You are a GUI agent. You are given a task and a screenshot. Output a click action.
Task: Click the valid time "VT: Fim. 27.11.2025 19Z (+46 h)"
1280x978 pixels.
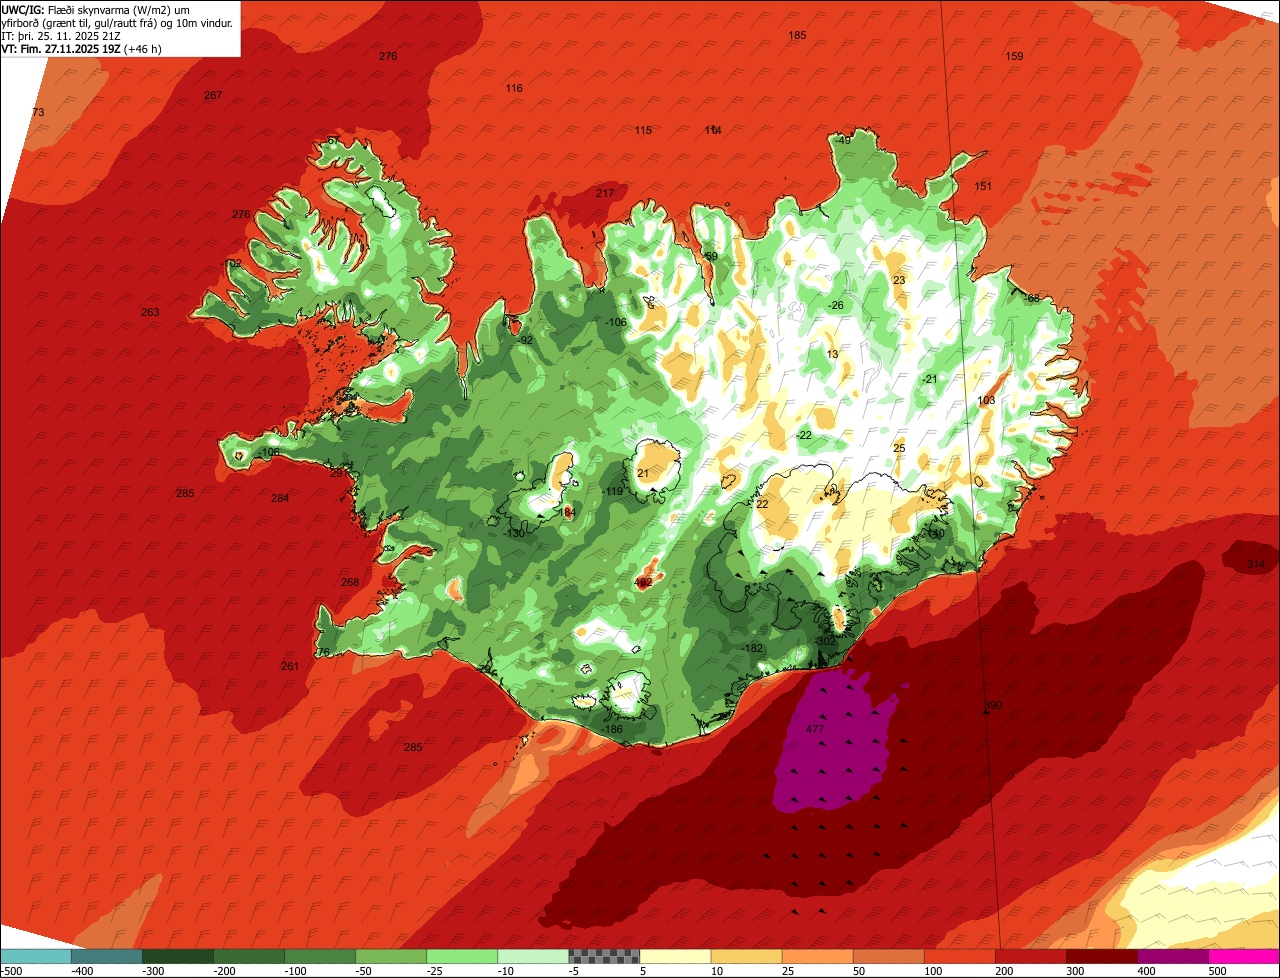[82, 49]
